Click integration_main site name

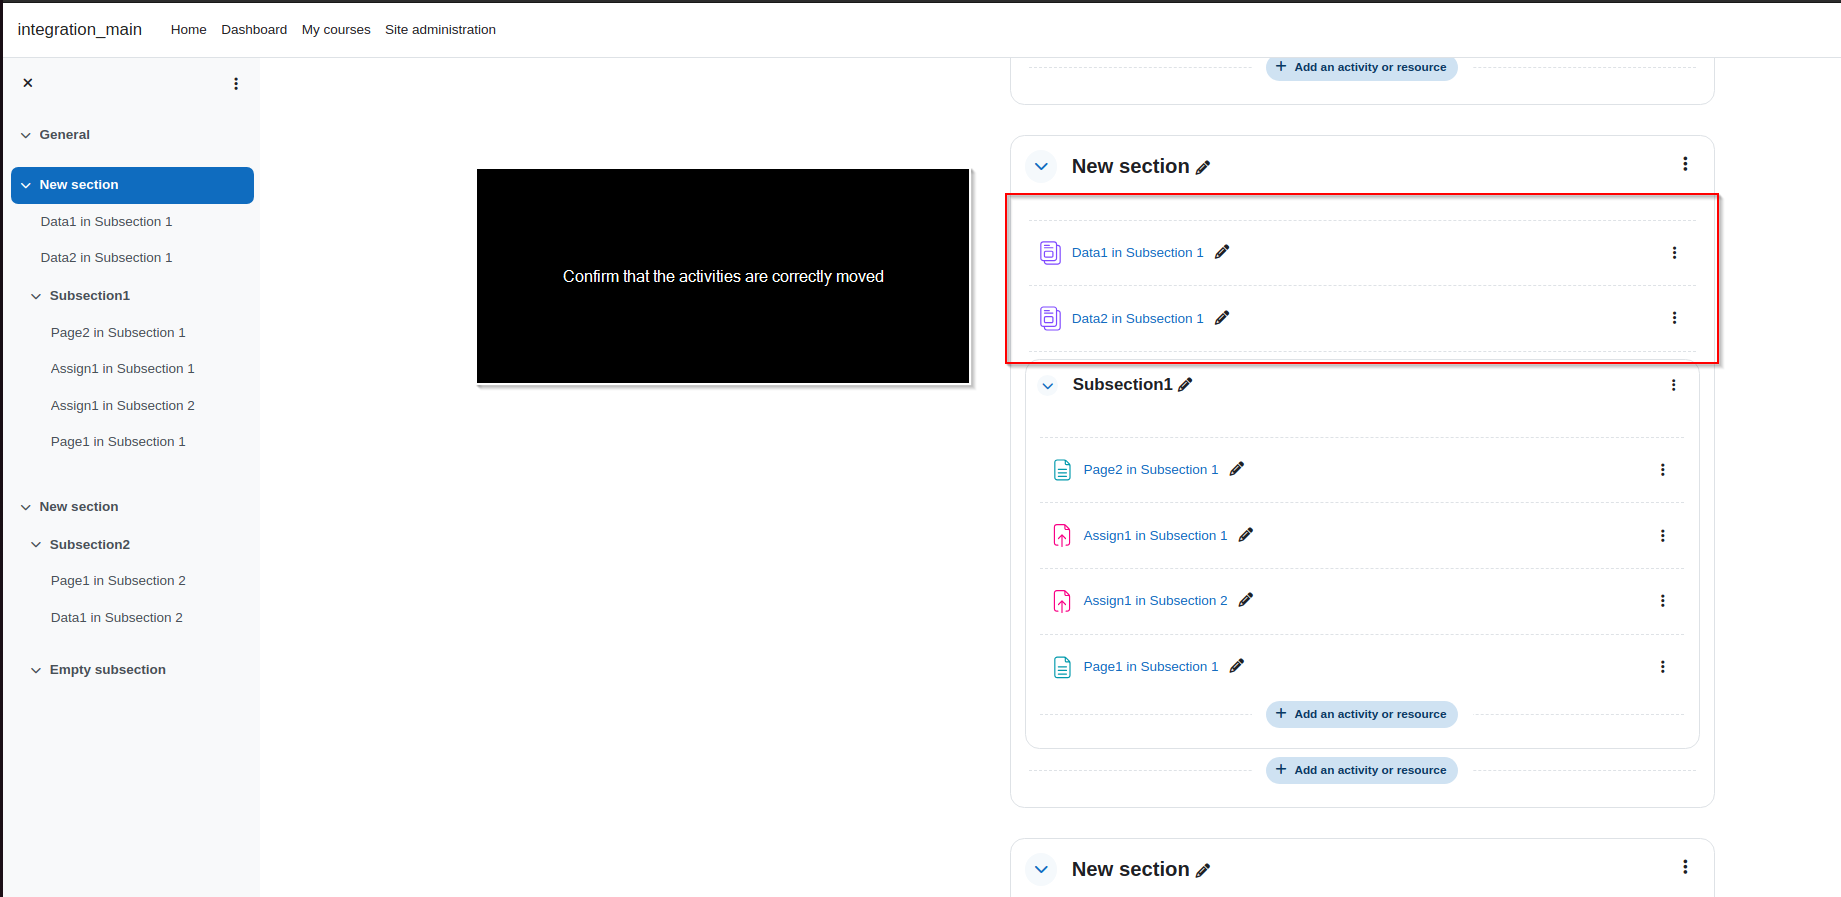click(x=80, y=29)
